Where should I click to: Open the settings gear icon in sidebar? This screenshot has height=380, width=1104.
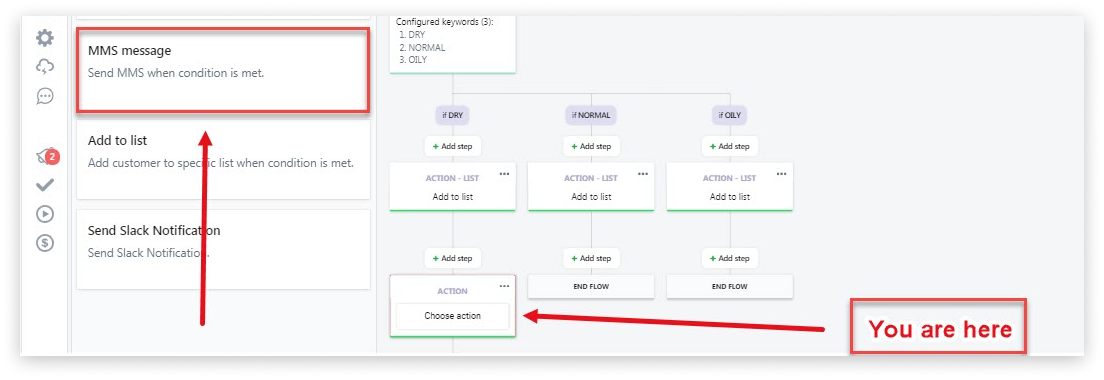pyautogui.click(x=45, y=38)
